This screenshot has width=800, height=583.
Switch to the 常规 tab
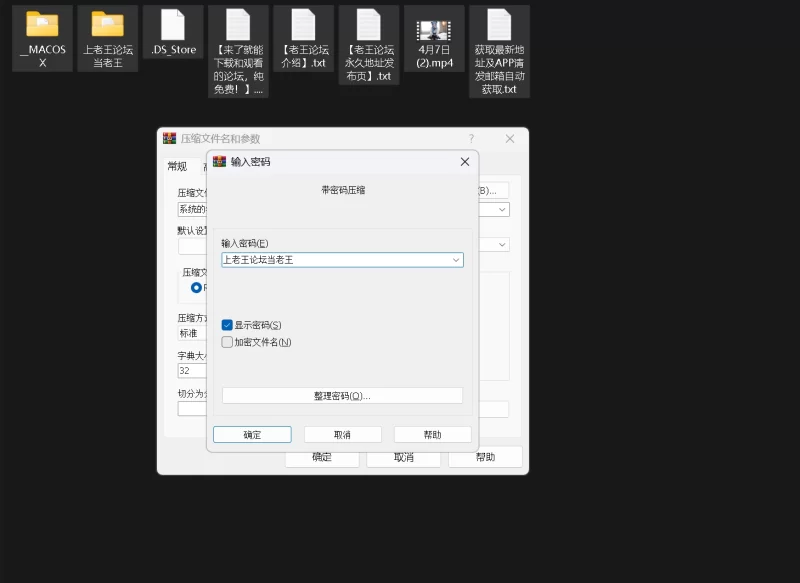tap(177, 167)
